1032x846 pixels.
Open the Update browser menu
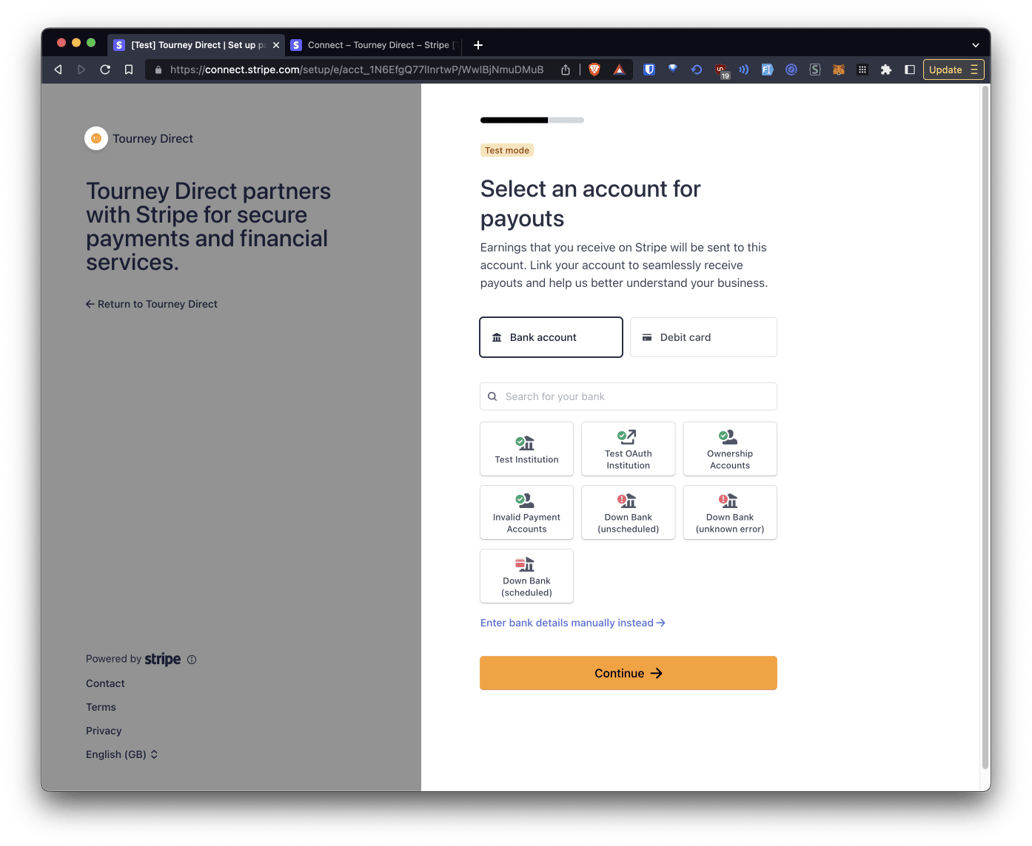click(952, 69)
